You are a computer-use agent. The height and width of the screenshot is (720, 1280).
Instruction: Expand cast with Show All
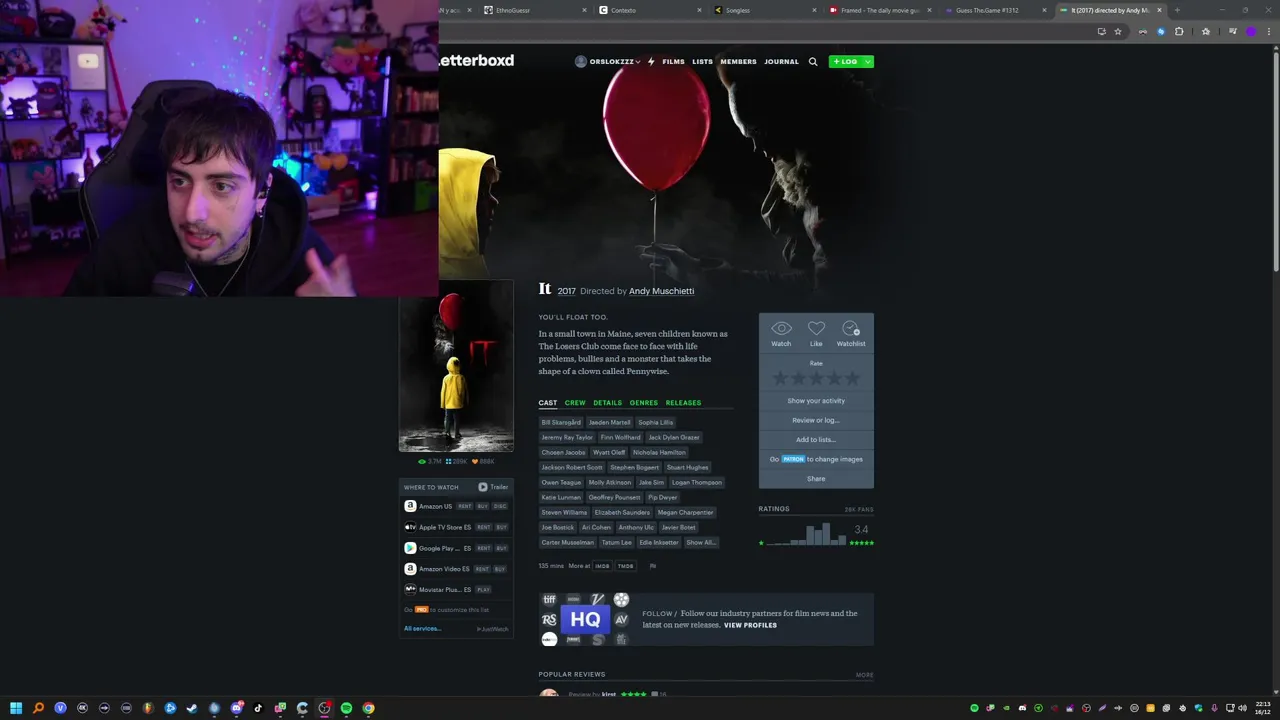700,542
